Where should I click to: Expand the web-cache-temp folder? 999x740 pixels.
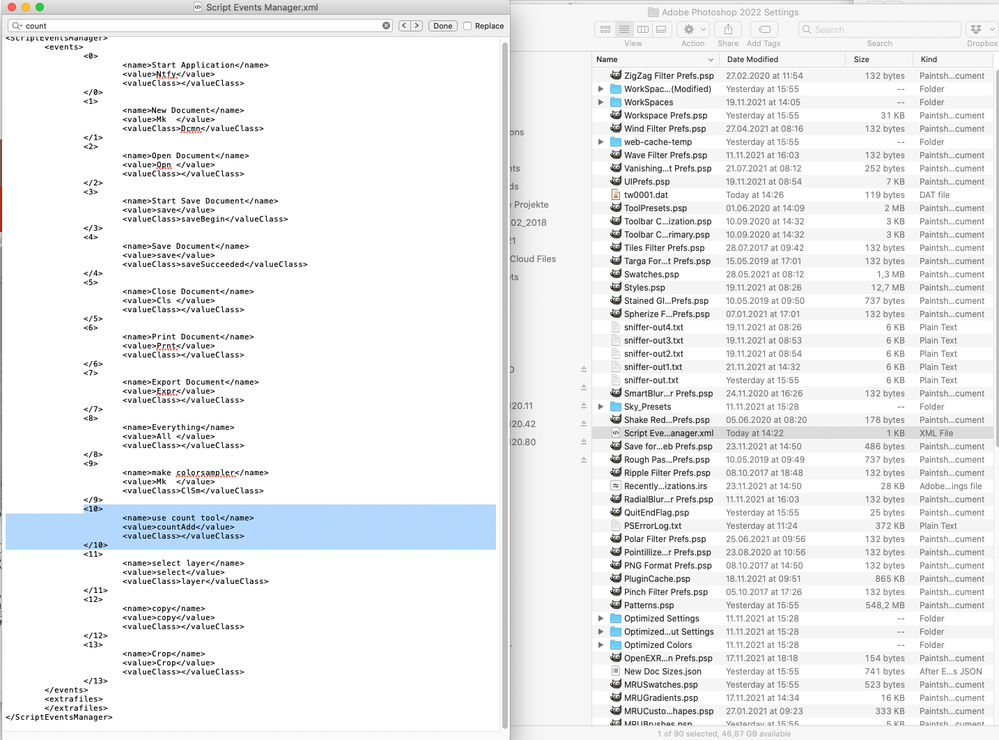(x=600, y=142)
